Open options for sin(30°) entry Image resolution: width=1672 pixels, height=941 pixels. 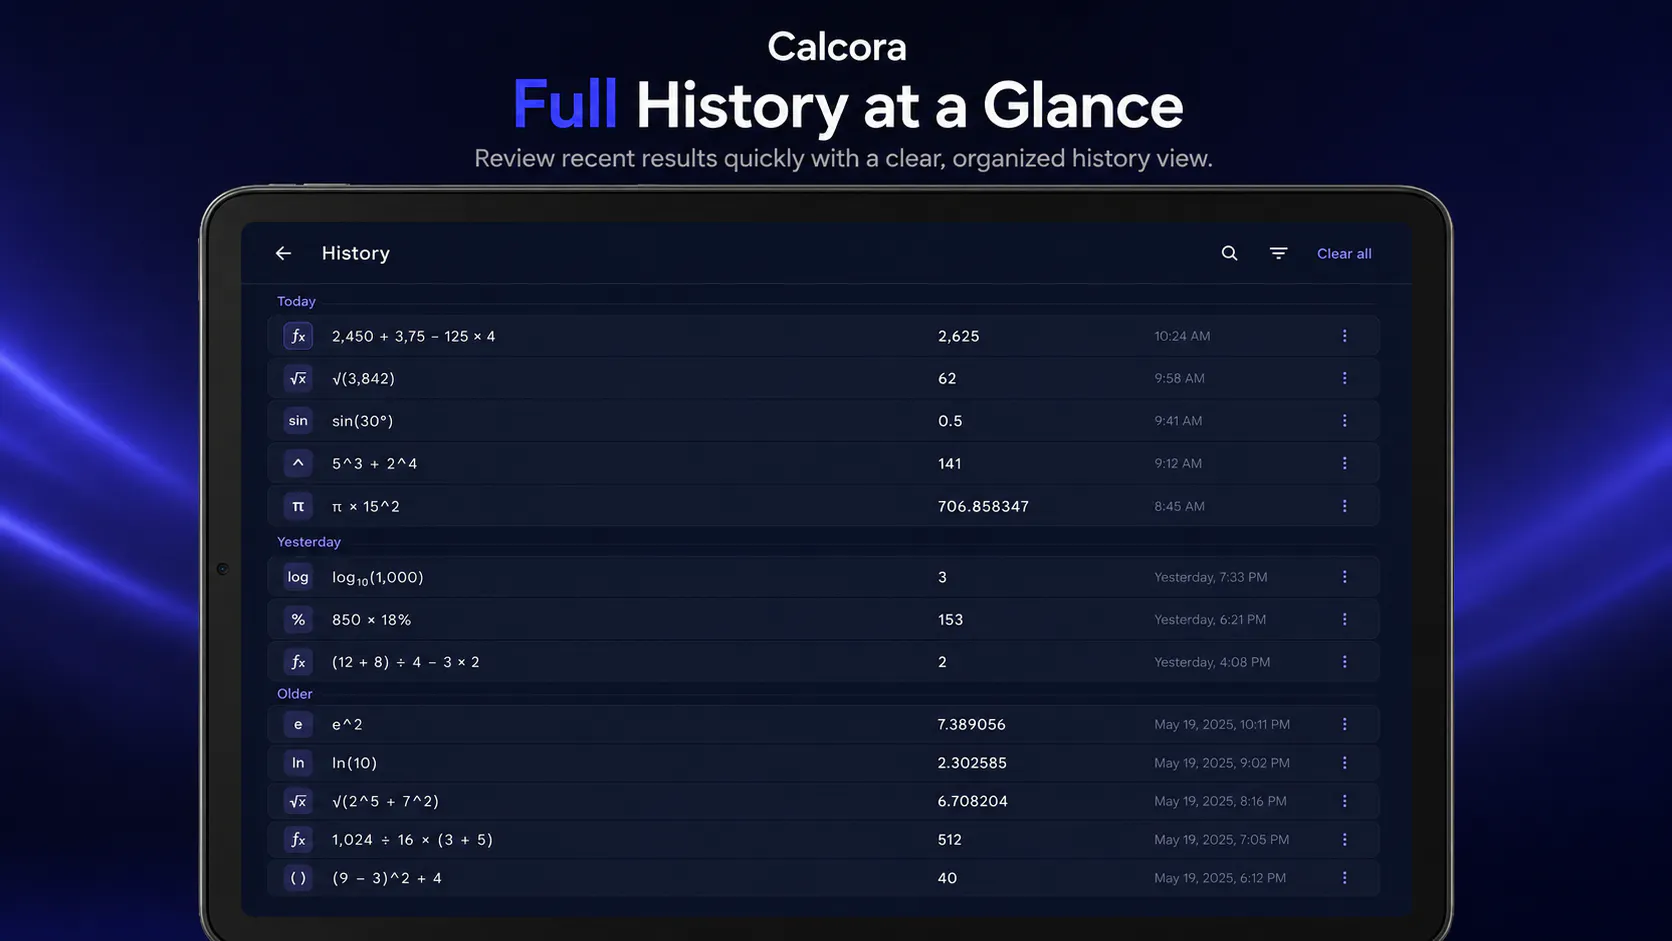point(1344,421)
